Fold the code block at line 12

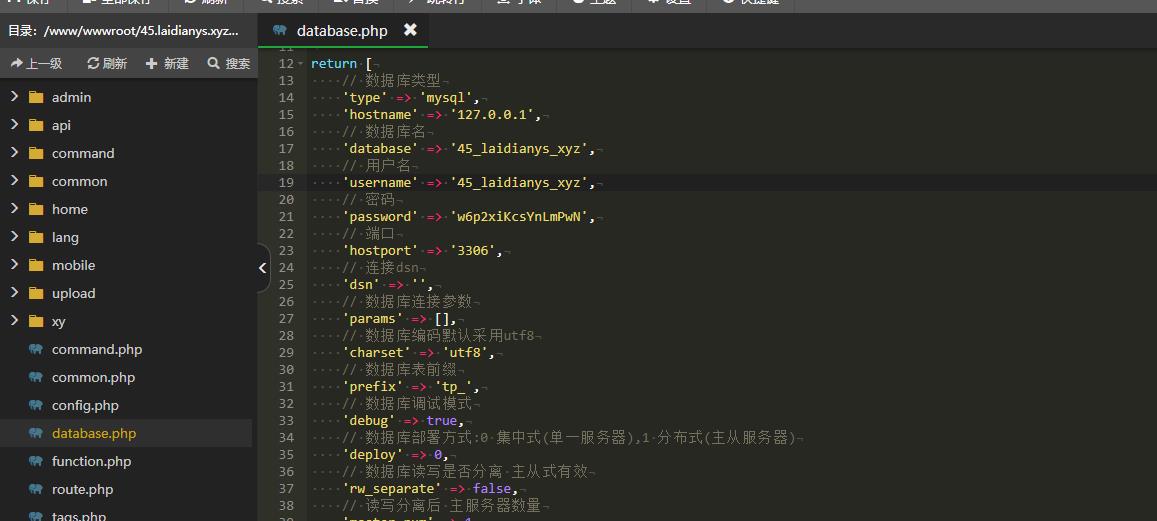click(x=300, y=64)
